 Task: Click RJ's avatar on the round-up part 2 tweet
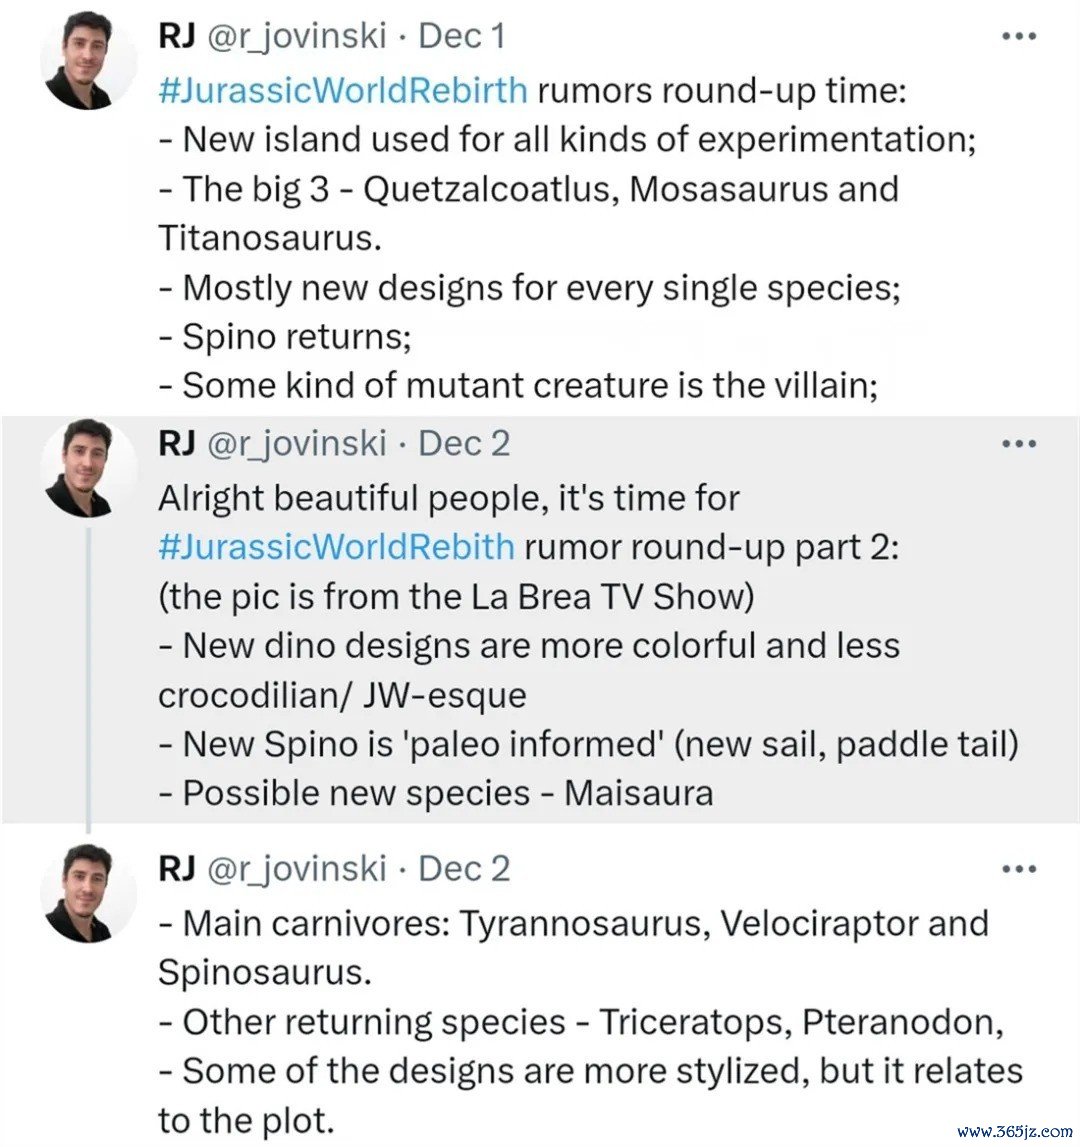point(89,468)
